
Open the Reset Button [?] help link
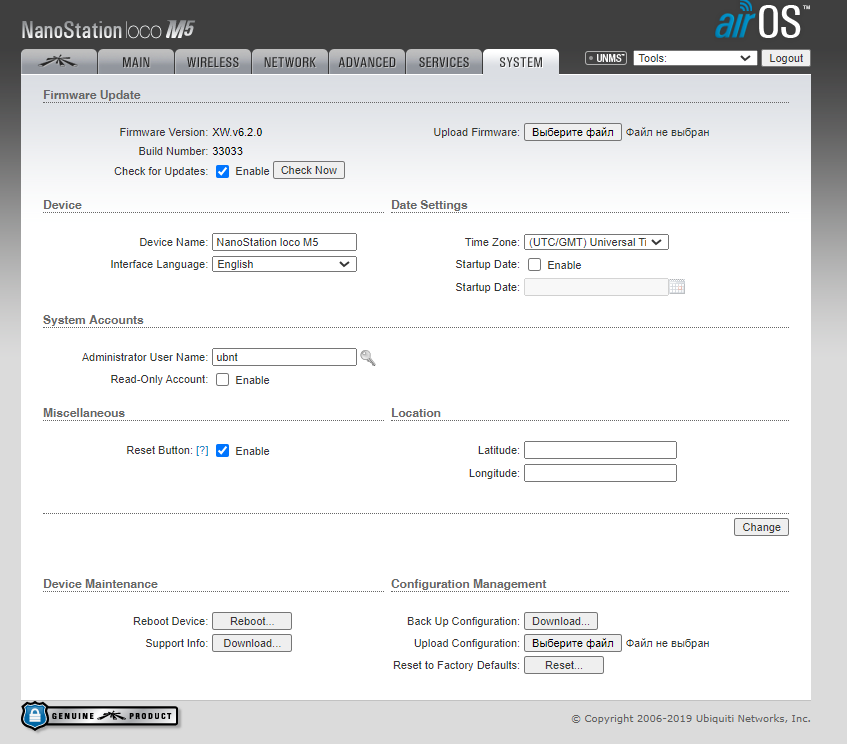point(202,451)
